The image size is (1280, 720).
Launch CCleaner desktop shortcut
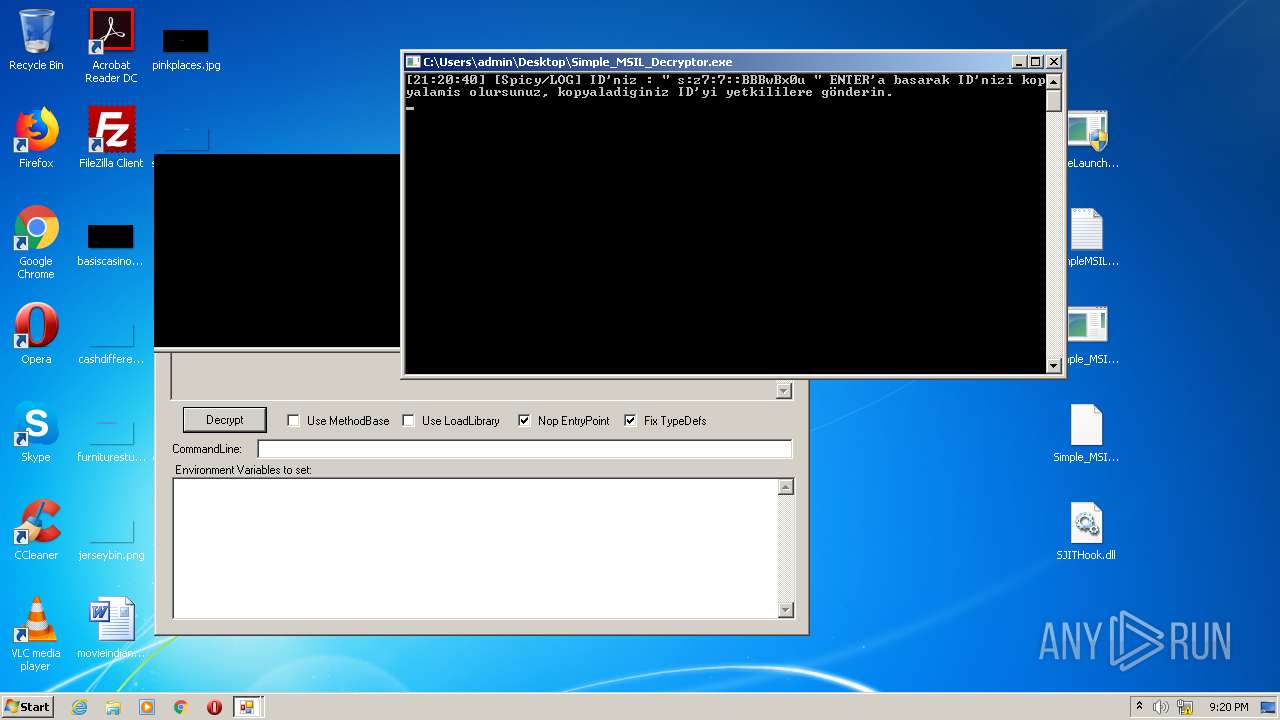coord(36,530)
